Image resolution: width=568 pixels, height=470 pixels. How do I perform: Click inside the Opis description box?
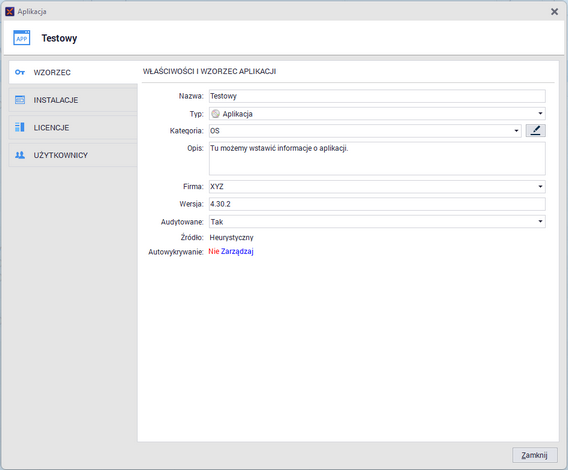click(377, 159)
